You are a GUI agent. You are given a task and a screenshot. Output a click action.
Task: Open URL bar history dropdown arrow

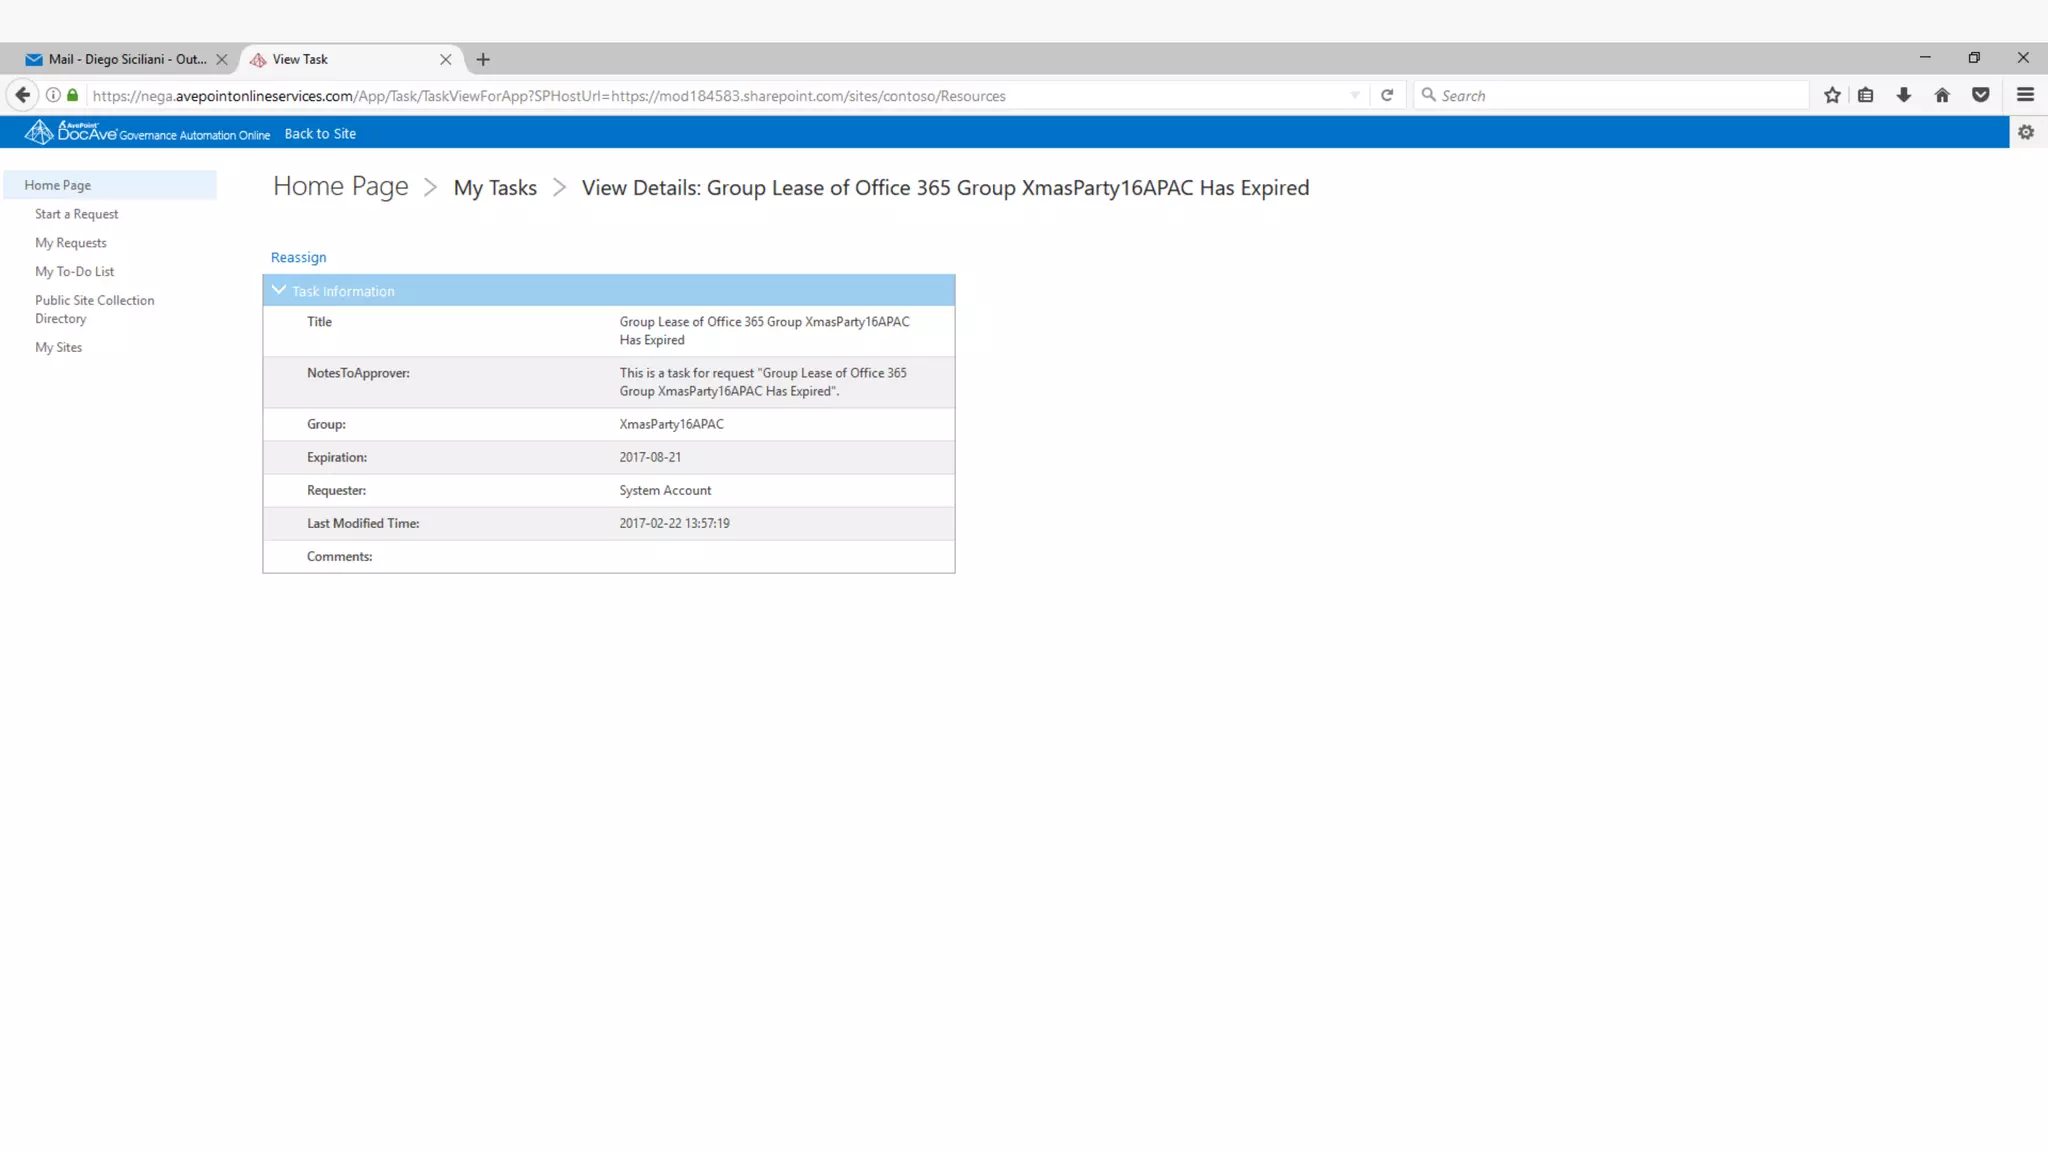[1355, 95]
